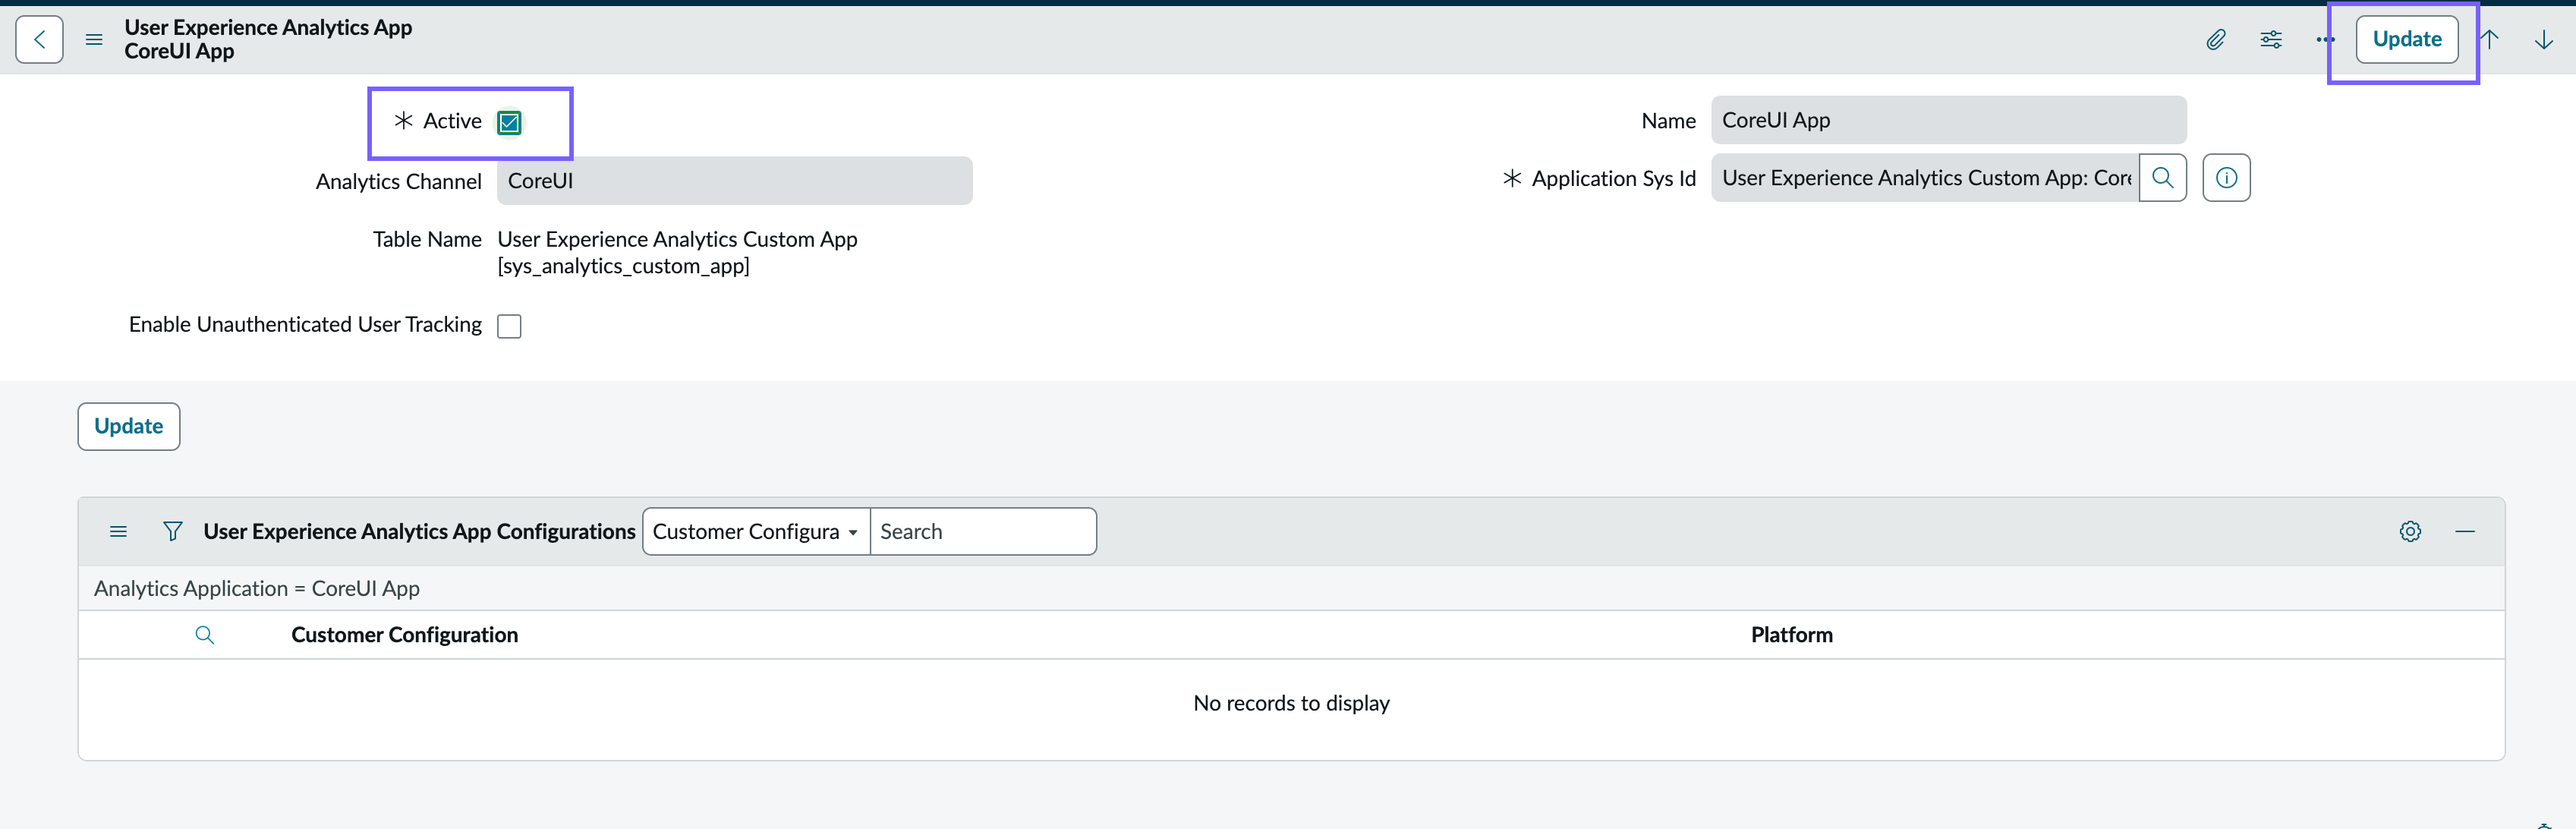Screen dimensions: 2576x829
Task: Open Application Sys Id lookup magnifier
Action: [2163, 178]
